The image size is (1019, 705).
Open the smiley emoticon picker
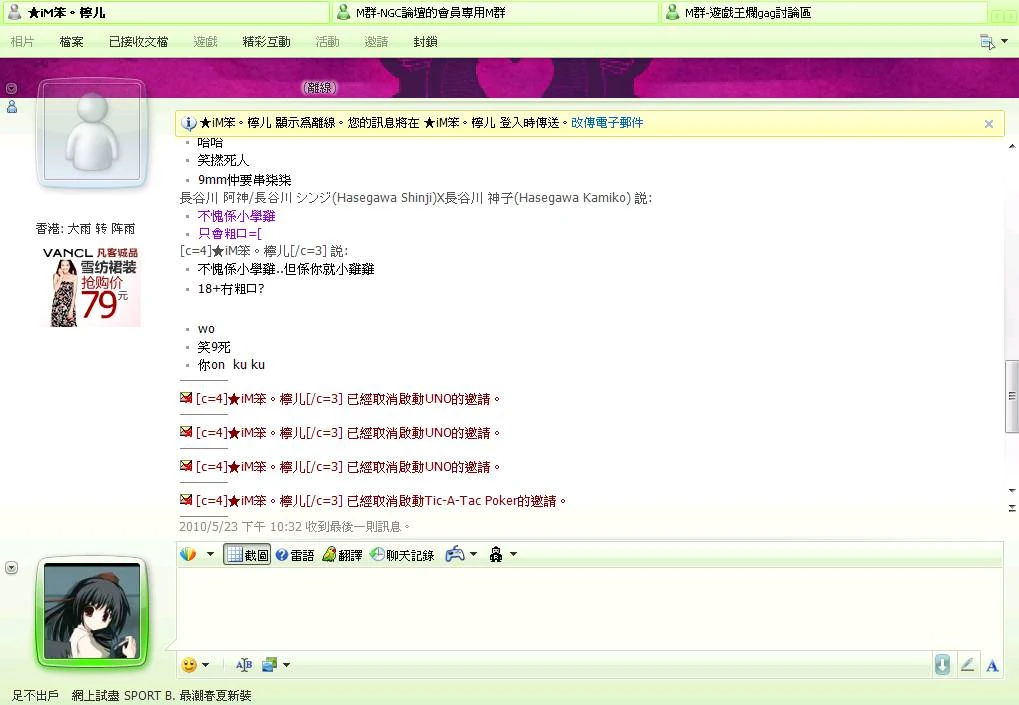point(189,665)
